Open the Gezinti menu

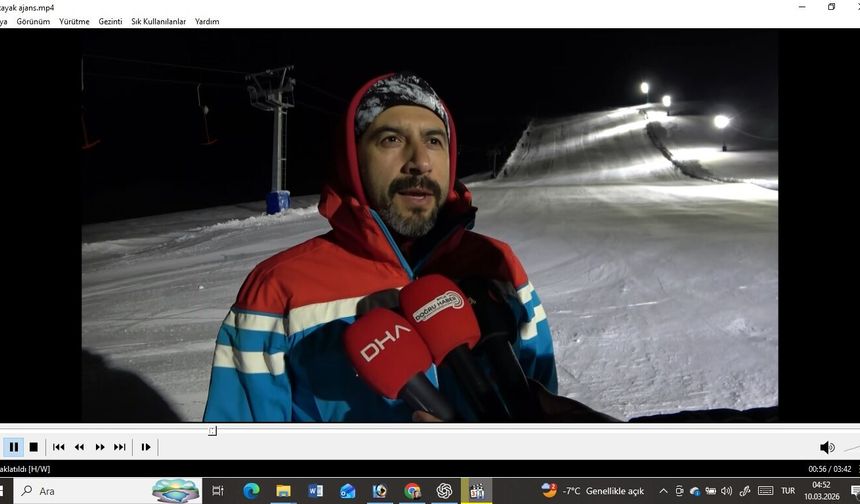pyautogui.click(x=110, y=21)
